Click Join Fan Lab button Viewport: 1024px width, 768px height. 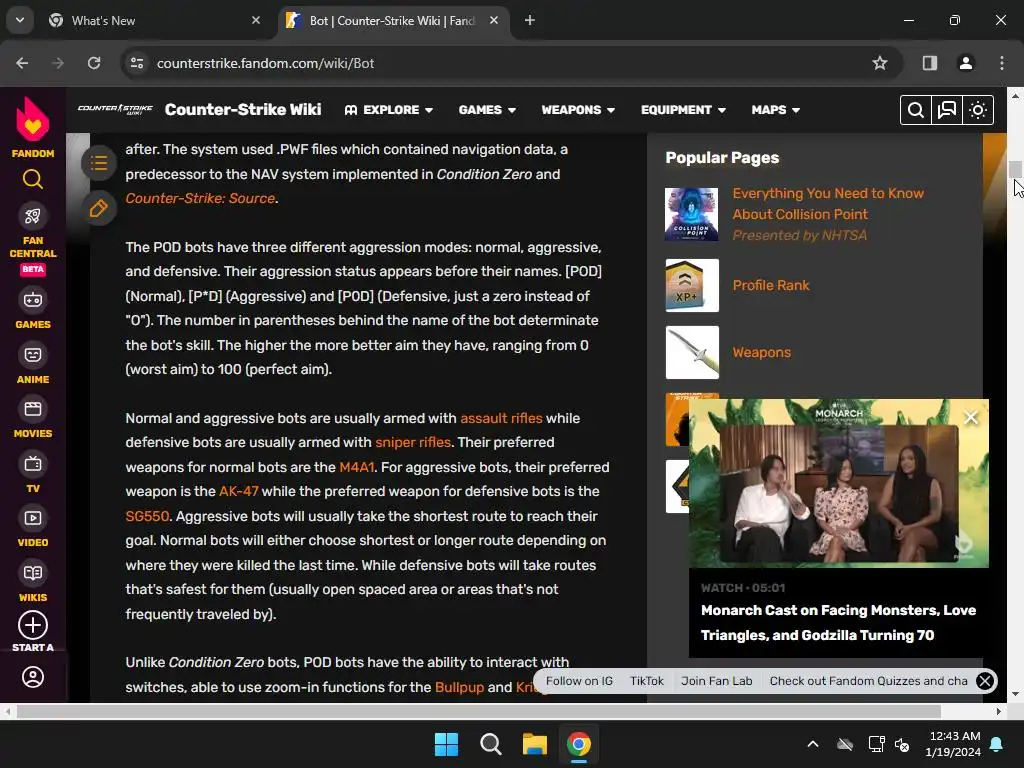[x=716, y=680]
